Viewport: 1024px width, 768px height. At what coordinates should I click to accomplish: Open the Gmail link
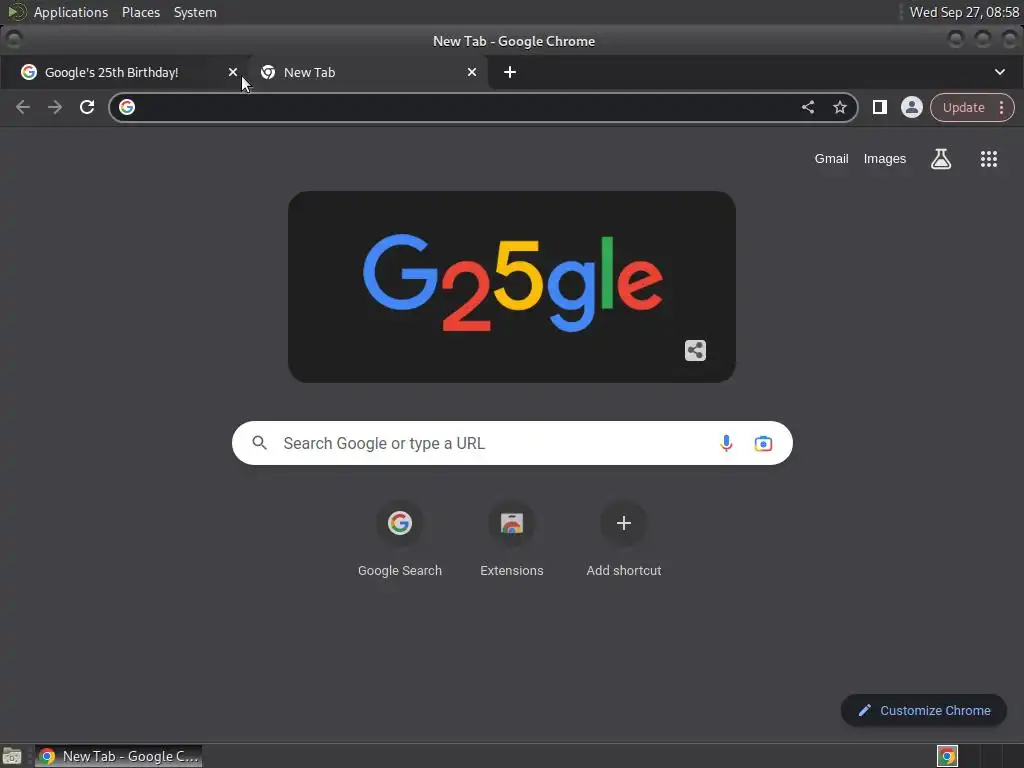point(831,159)
